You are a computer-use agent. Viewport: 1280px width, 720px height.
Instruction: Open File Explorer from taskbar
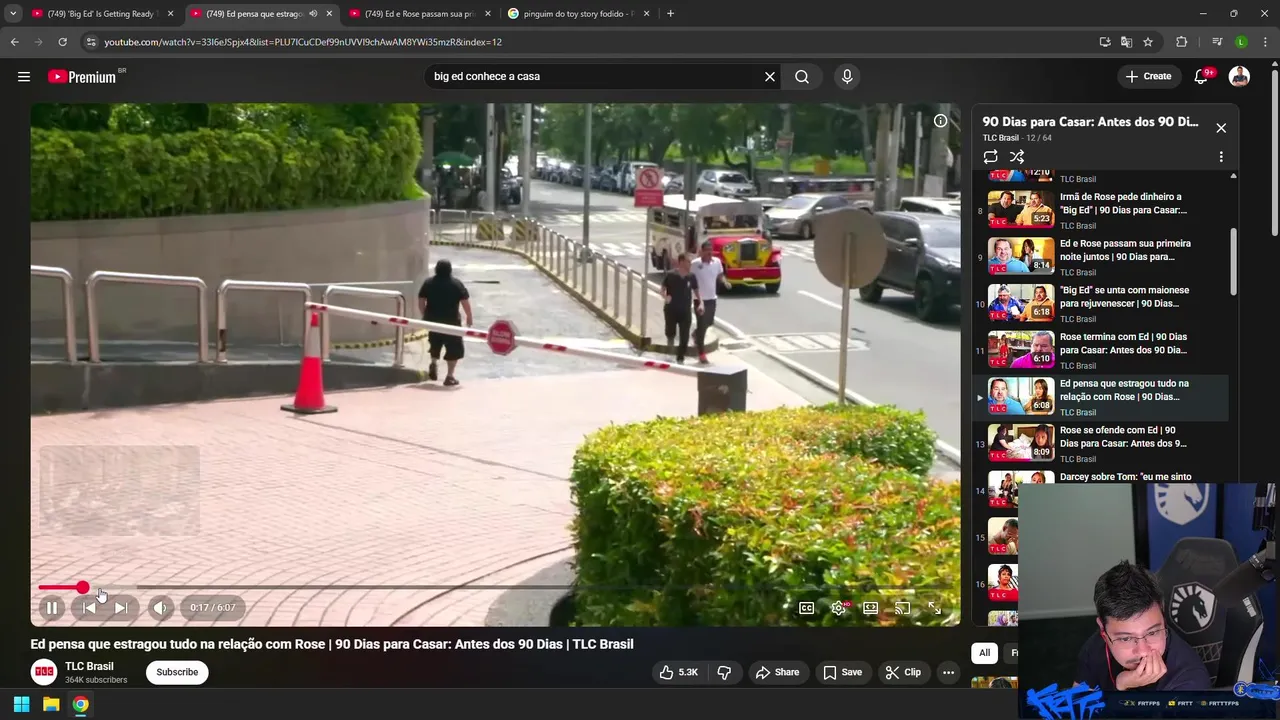51,704
